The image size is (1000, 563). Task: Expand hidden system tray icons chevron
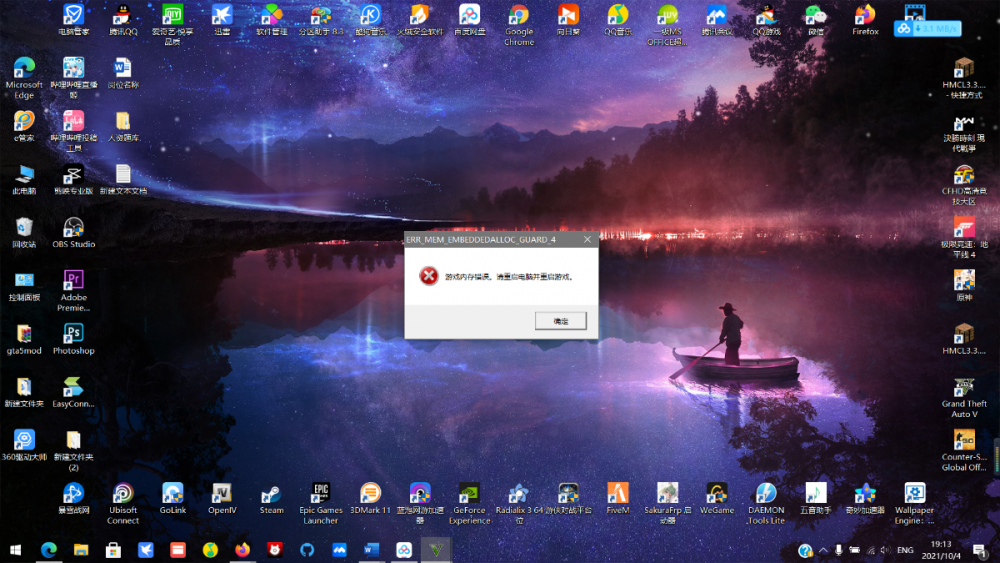pyautogui.click(x=822, y=550)
